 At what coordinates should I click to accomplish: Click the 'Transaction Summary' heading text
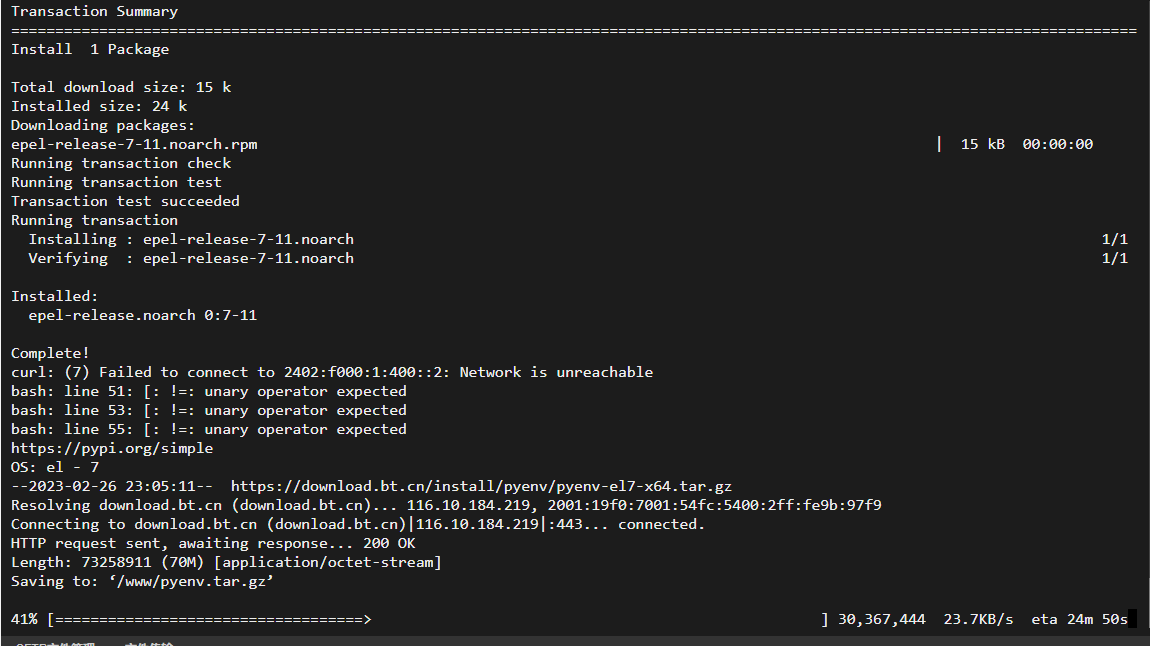(x=95, y=11)
